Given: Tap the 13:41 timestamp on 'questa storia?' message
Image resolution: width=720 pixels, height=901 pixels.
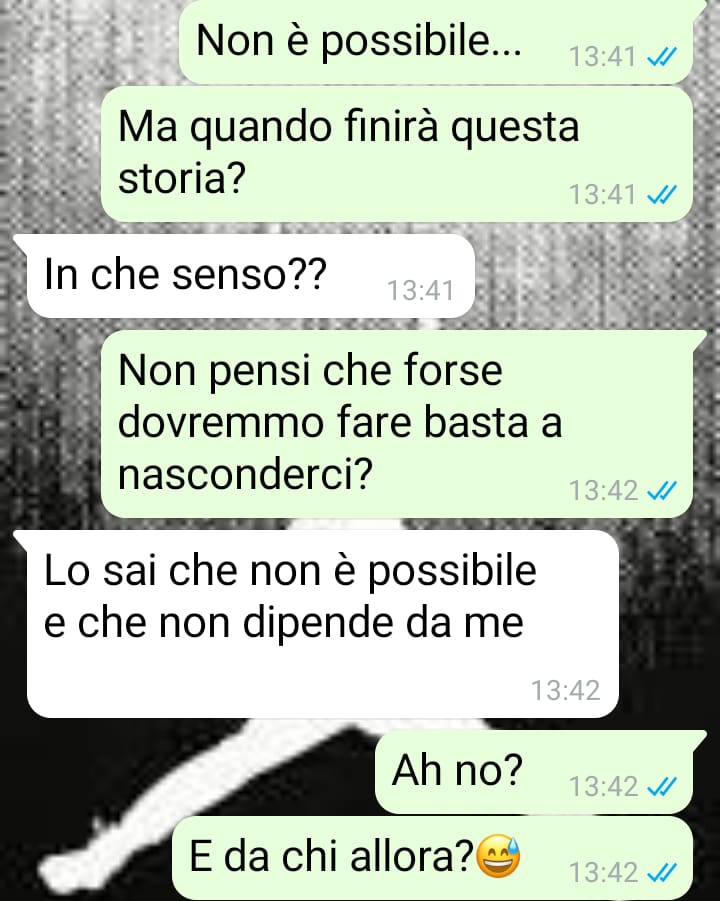Looking at the screenshot, I should click(x=602, y=194).
